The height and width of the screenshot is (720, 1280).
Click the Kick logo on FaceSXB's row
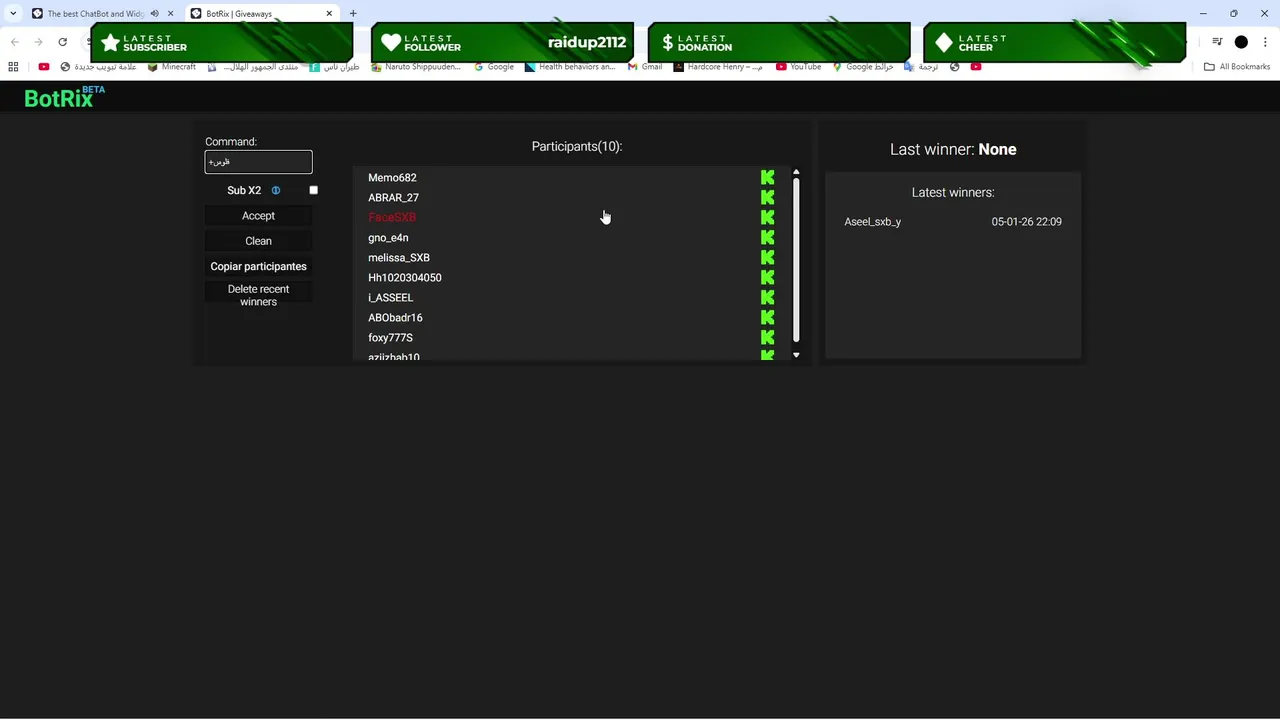[x=767, y=217]
